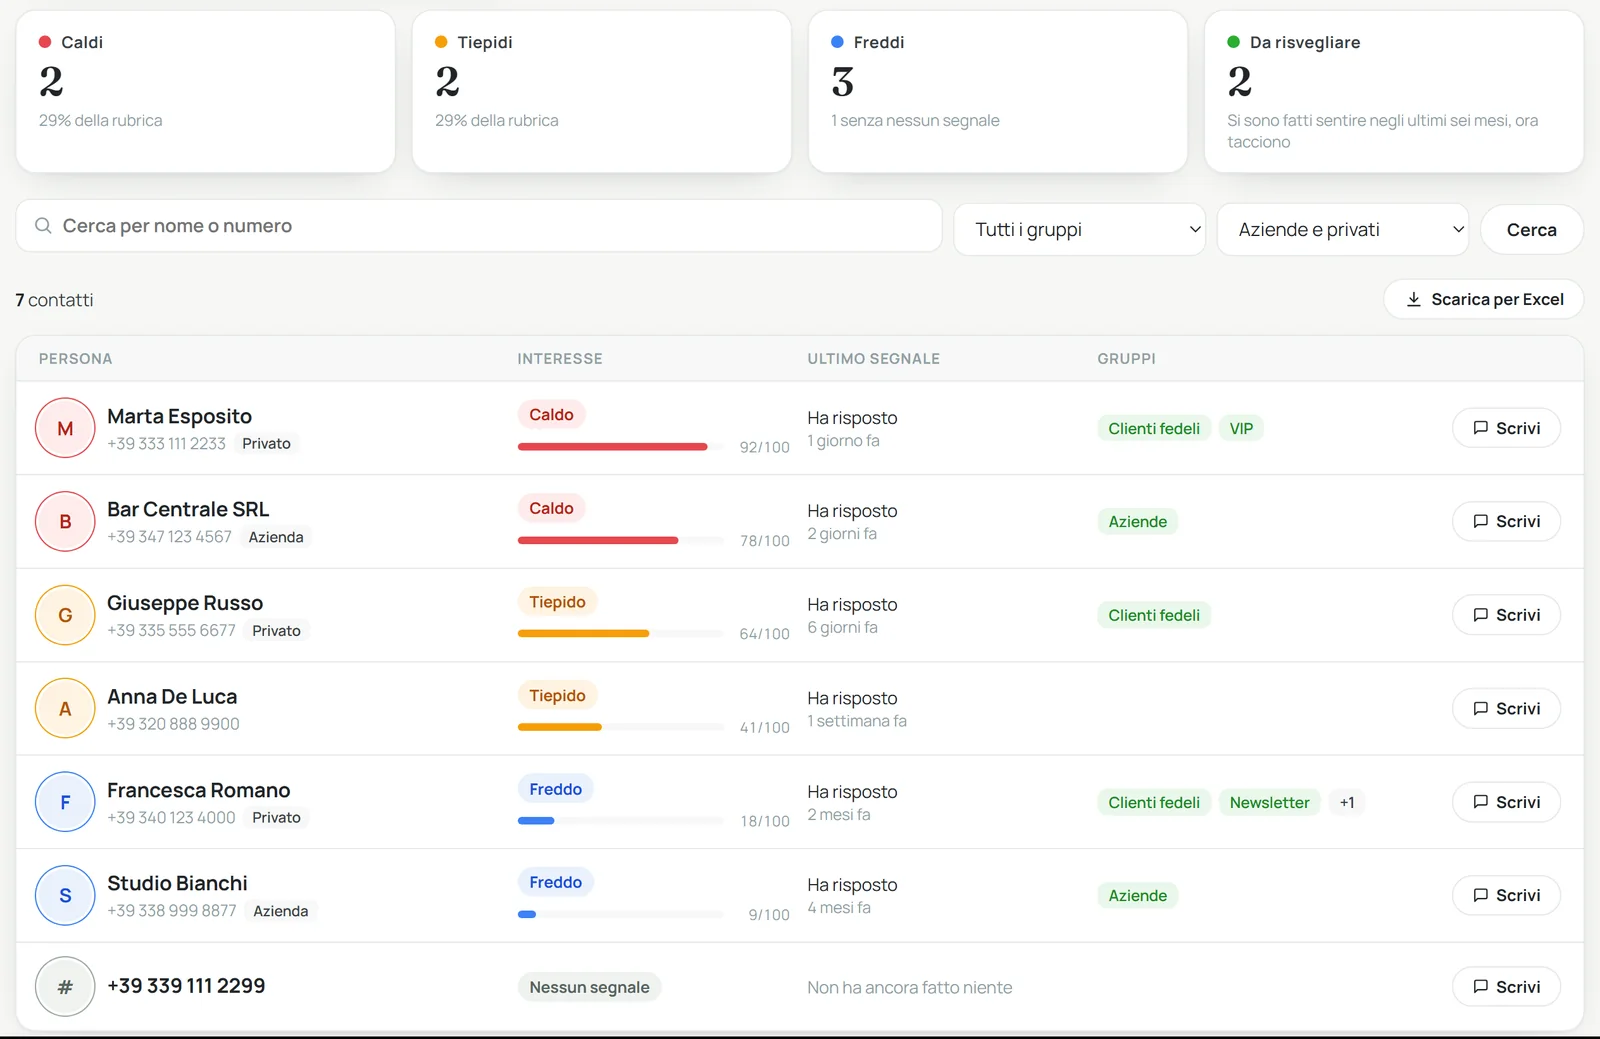Click the name Anna De Luca
The height and width of the screenshot is (1039, 1600).
point(172,697)
